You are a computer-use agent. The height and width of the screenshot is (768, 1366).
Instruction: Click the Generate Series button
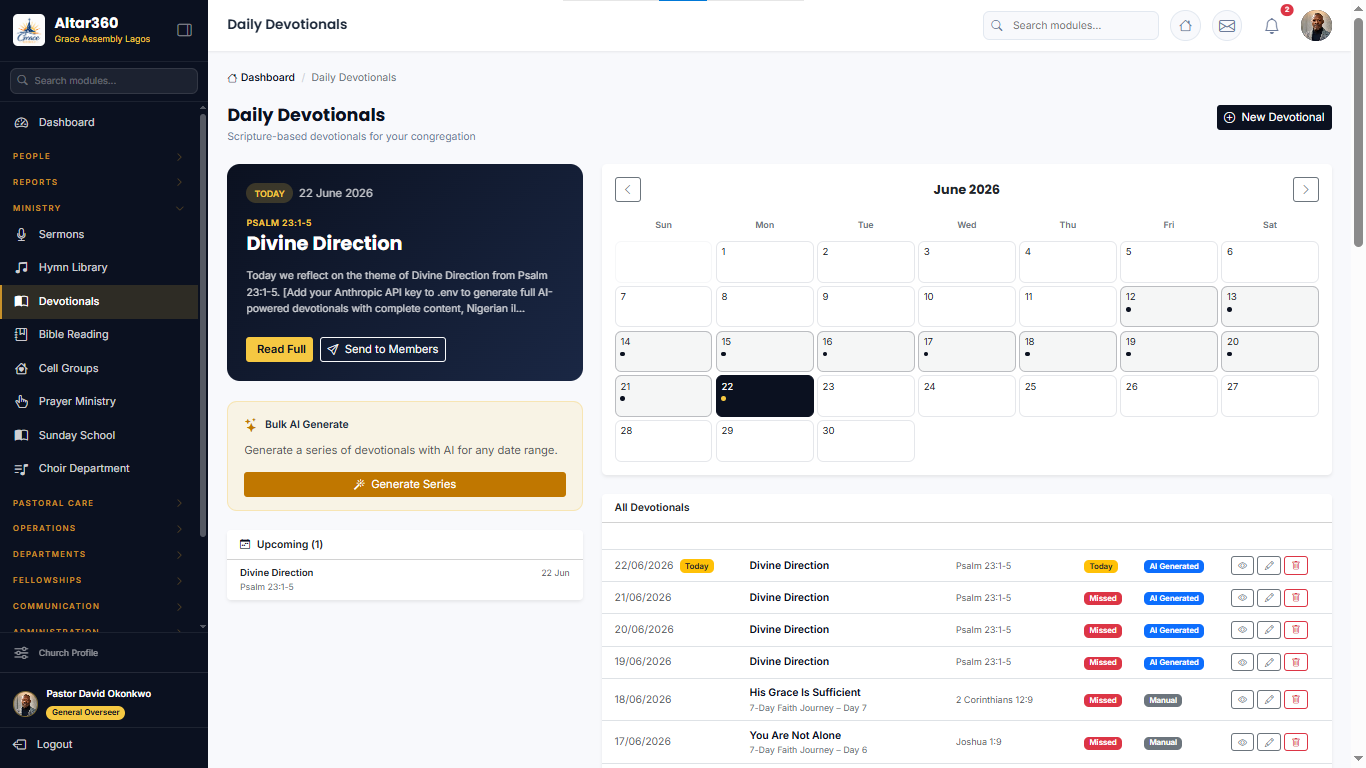tap(405, 484)
